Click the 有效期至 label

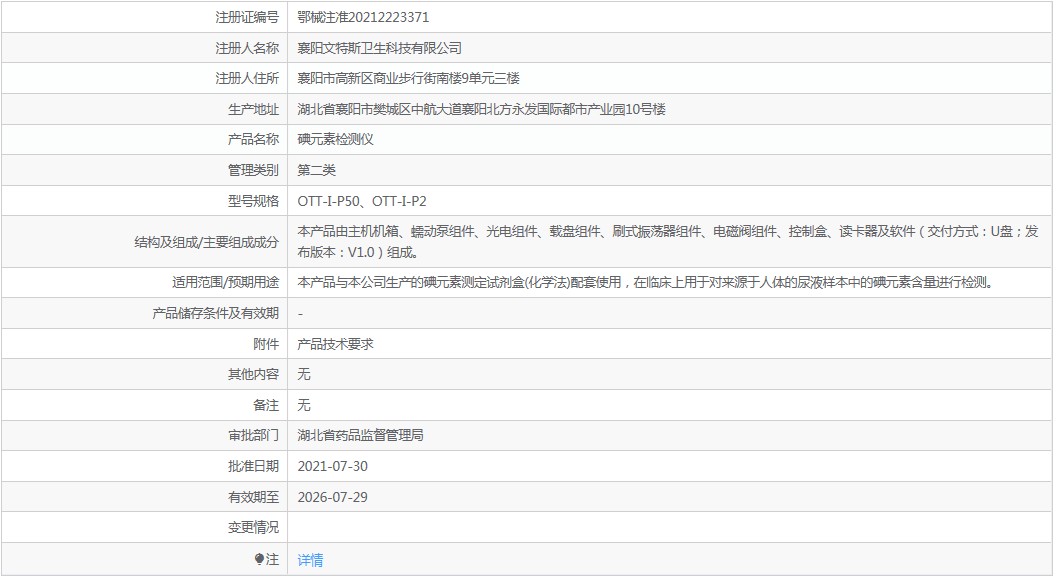click(x=253, y=497)
